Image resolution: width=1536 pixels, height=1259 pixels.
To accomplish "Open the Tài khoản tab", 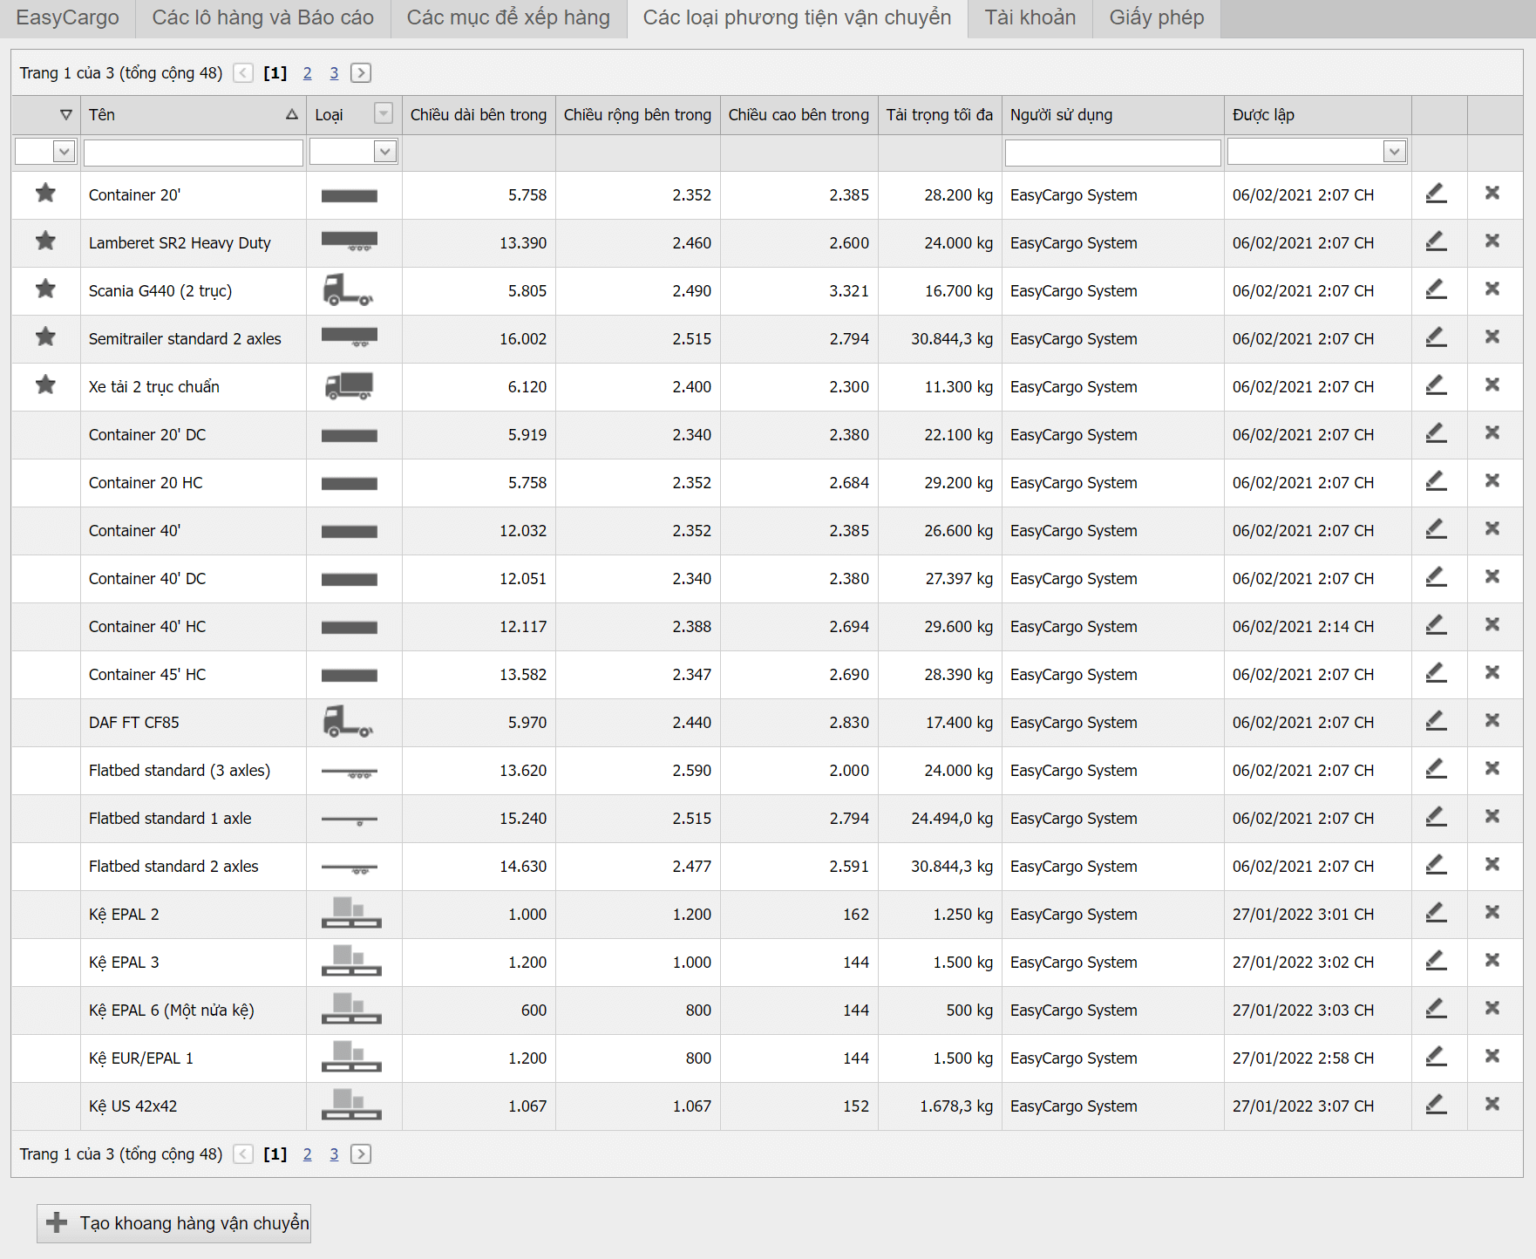I will [x=1029, y=18].
